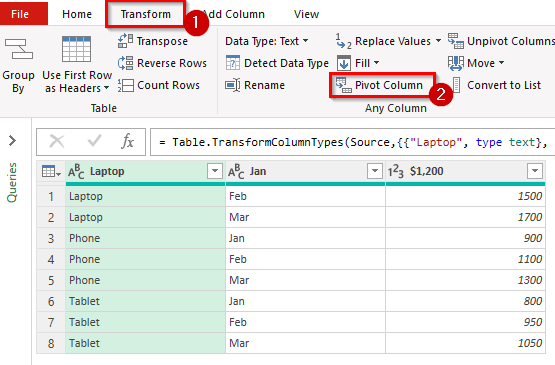This screenshot has height=365, width=555.
Task: Open the Move dropdown arrow
Action: tap(502, 63)
